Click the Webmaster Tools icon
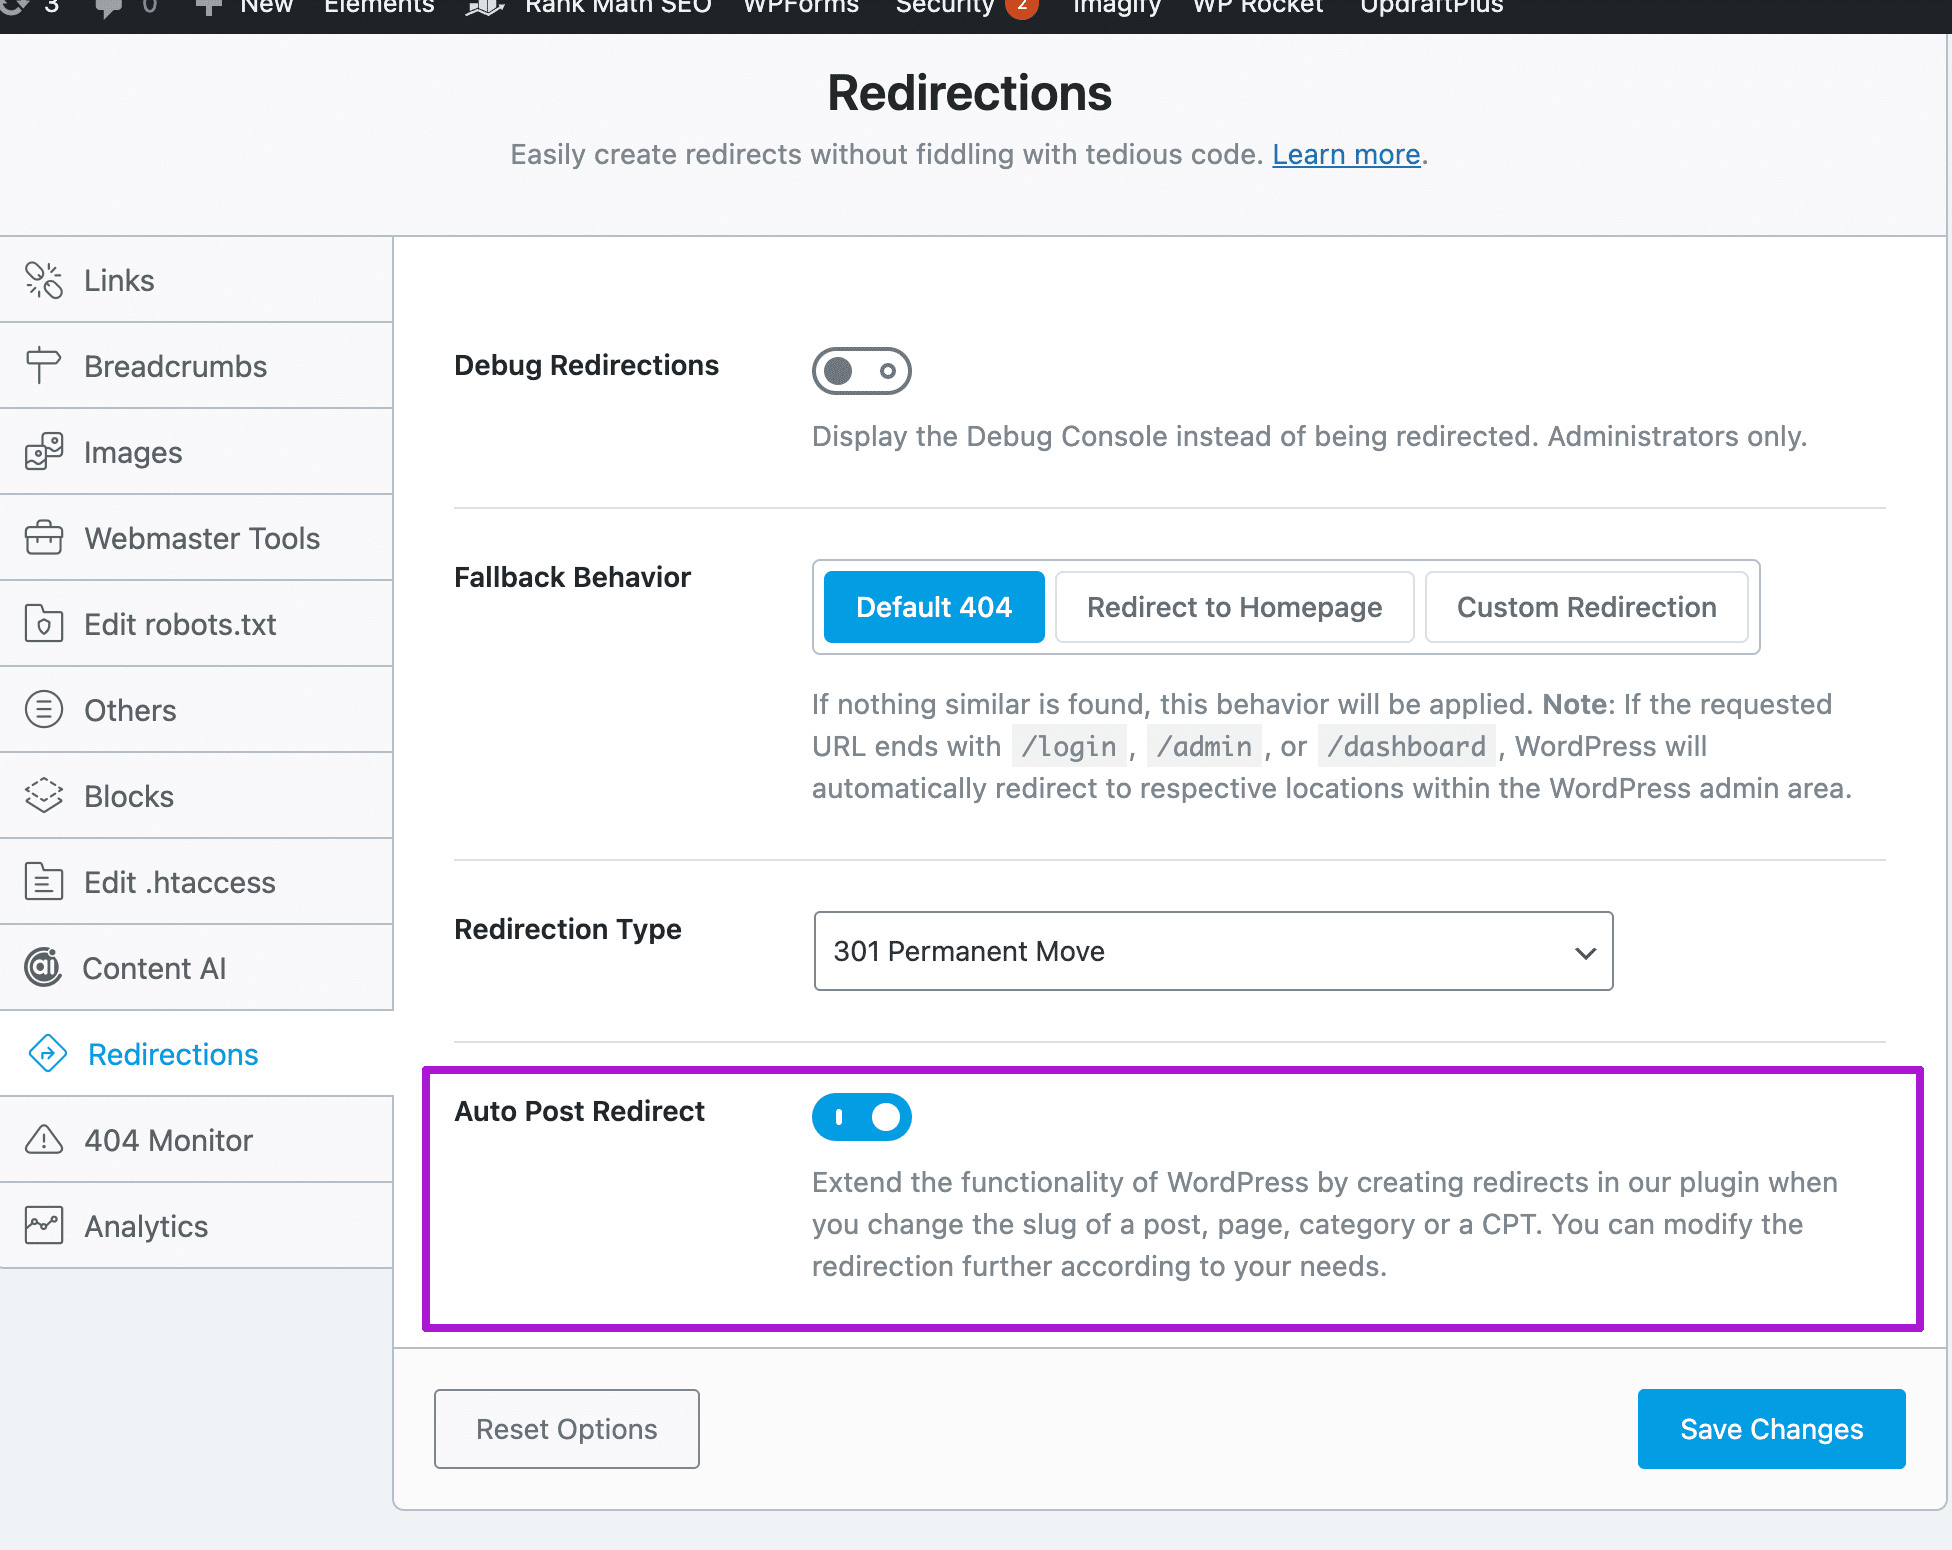This screenshot has width=1952, height=1550. pyautogui.click(x=44, y=537)
